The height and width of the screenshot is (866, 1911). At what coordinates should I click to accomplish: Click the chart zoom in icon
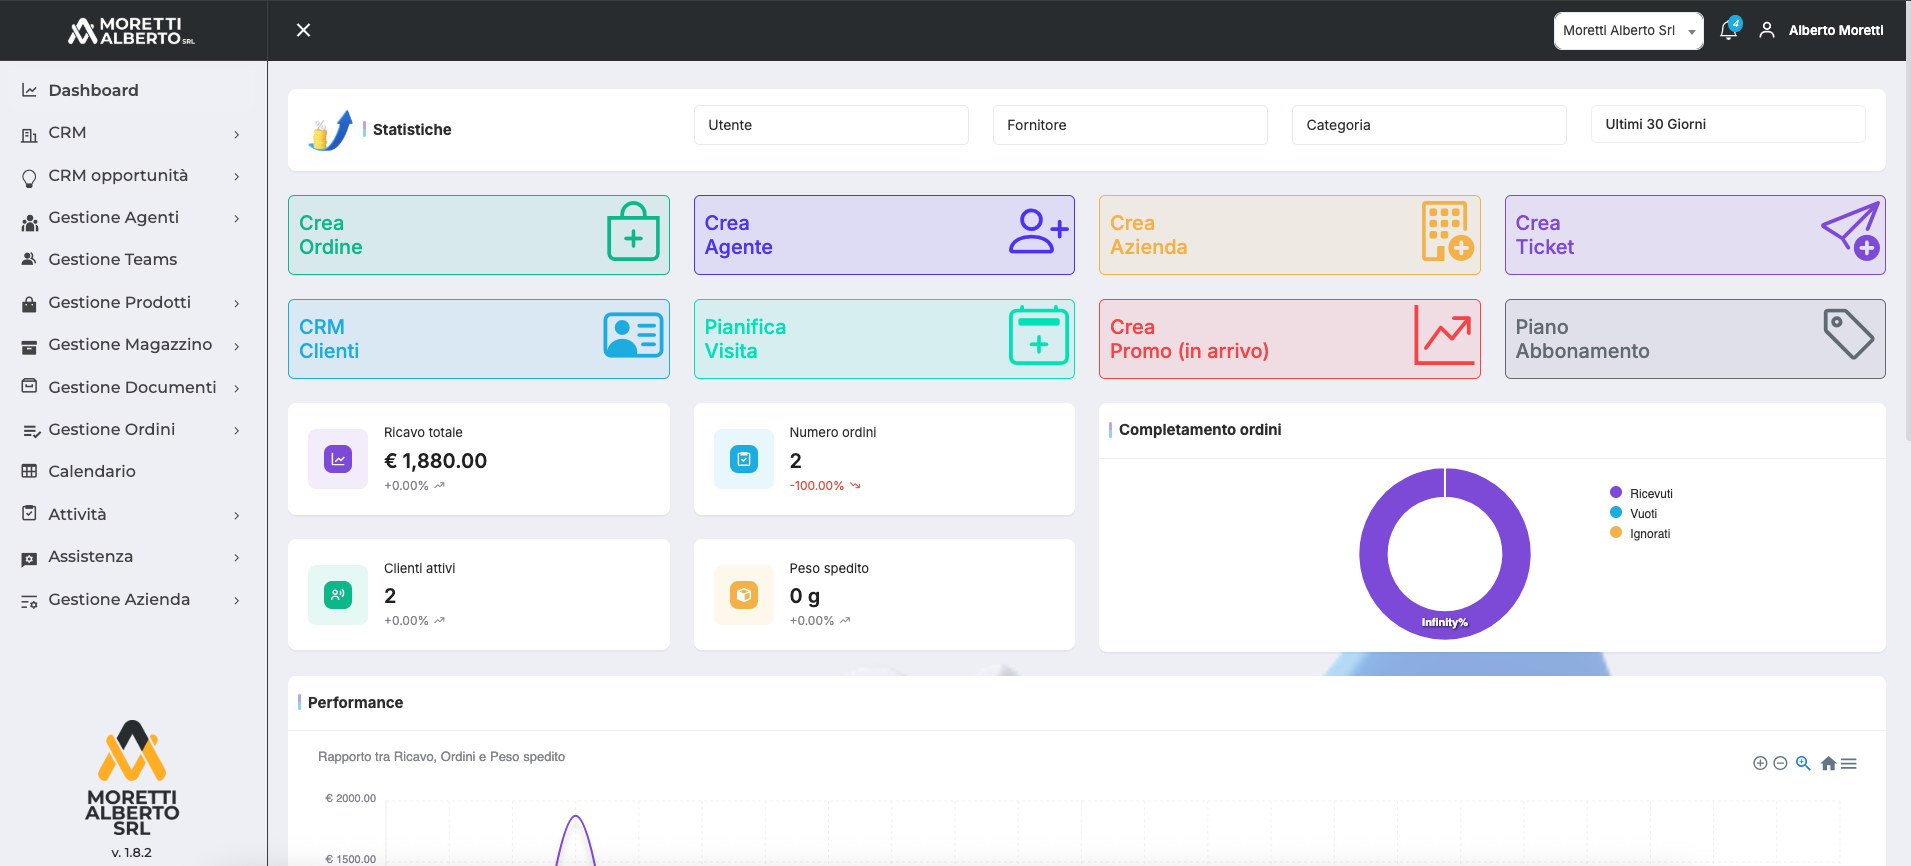pos(1760,763)
